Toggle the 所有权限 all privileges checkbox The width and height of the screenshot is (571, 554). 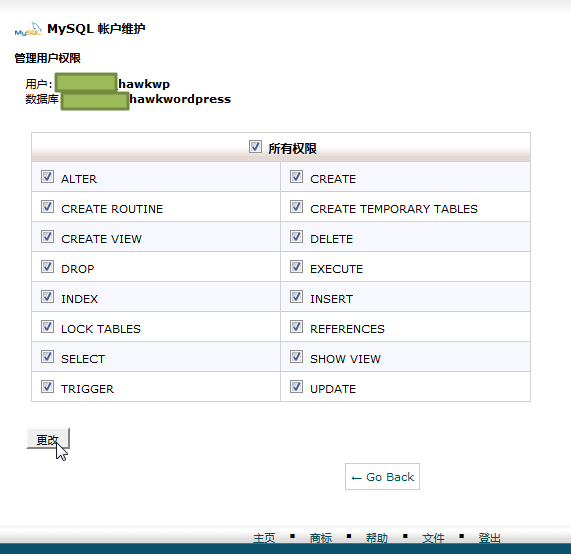pyautogui.click(x=255, y=147)
